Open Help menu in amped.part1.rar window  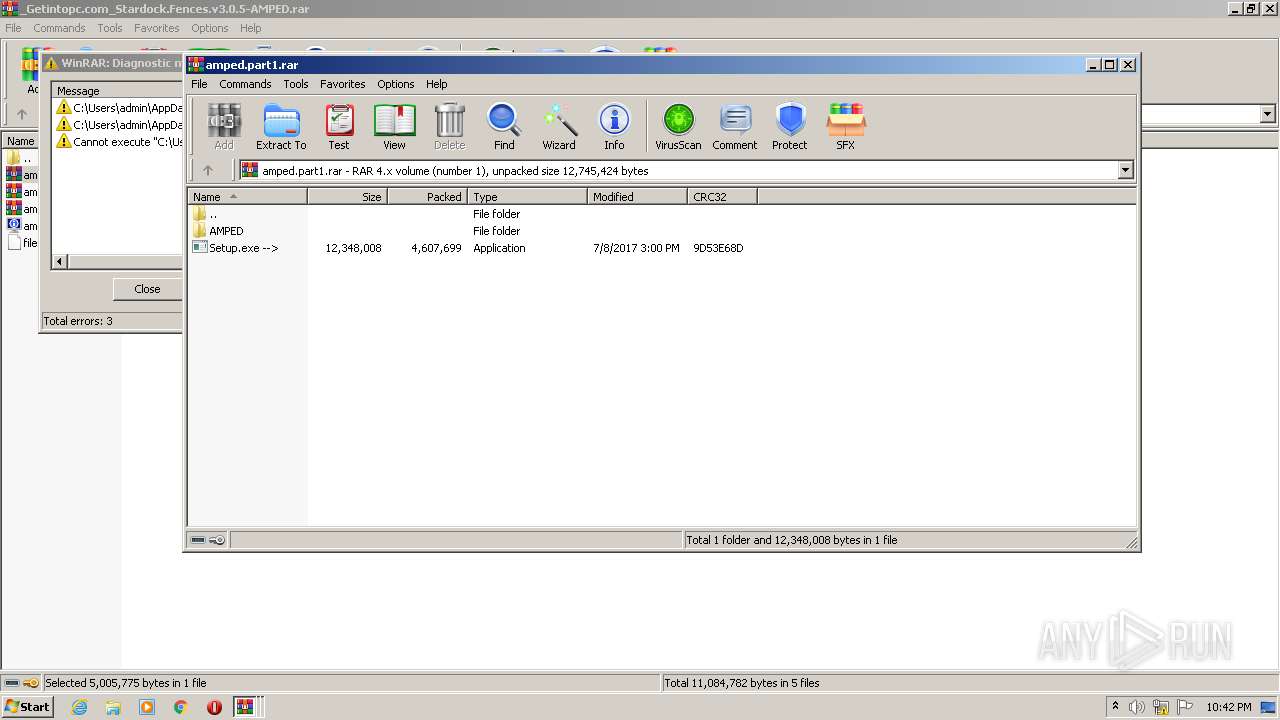(437, 84)
